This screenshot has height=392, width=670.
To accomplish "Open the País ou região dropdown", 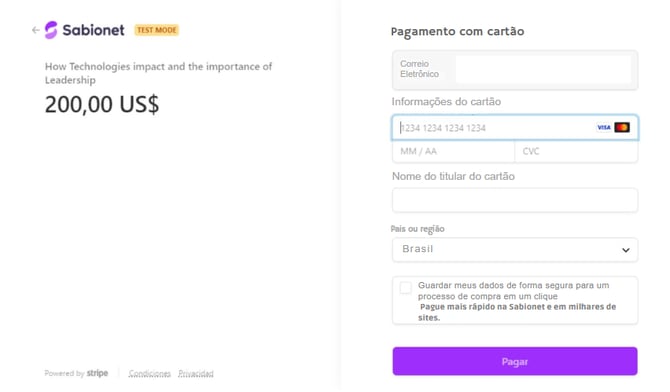I will [515, 250].
